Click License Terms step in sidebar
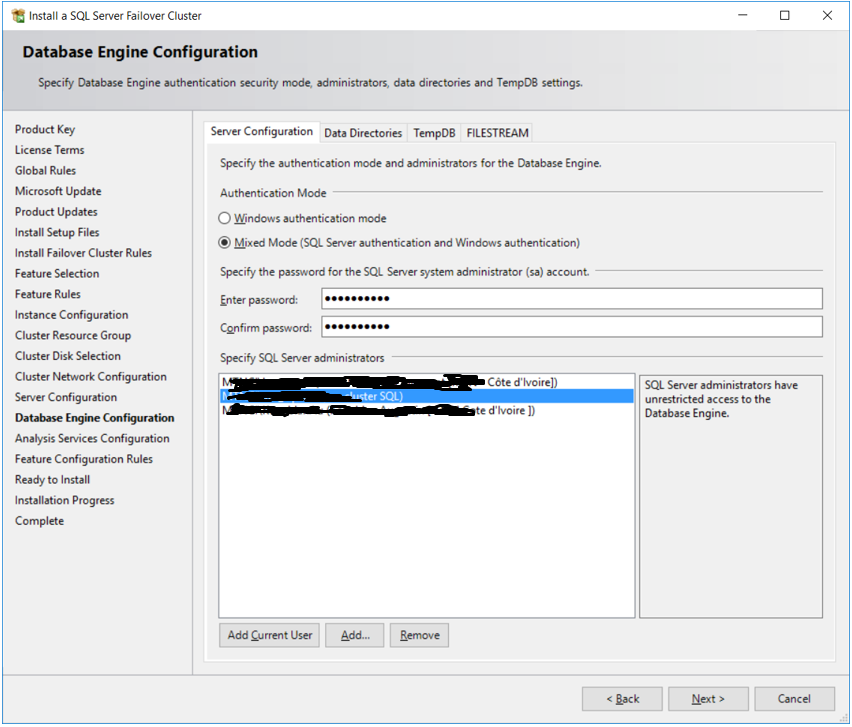852x727 pixels. (49, 151)
